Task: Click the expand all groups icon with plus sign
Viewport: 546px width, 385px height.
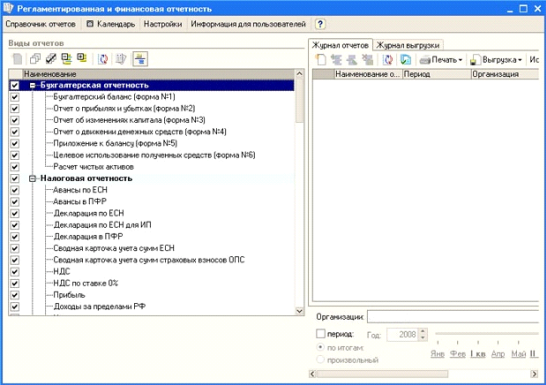Action: tap(82, 58)
